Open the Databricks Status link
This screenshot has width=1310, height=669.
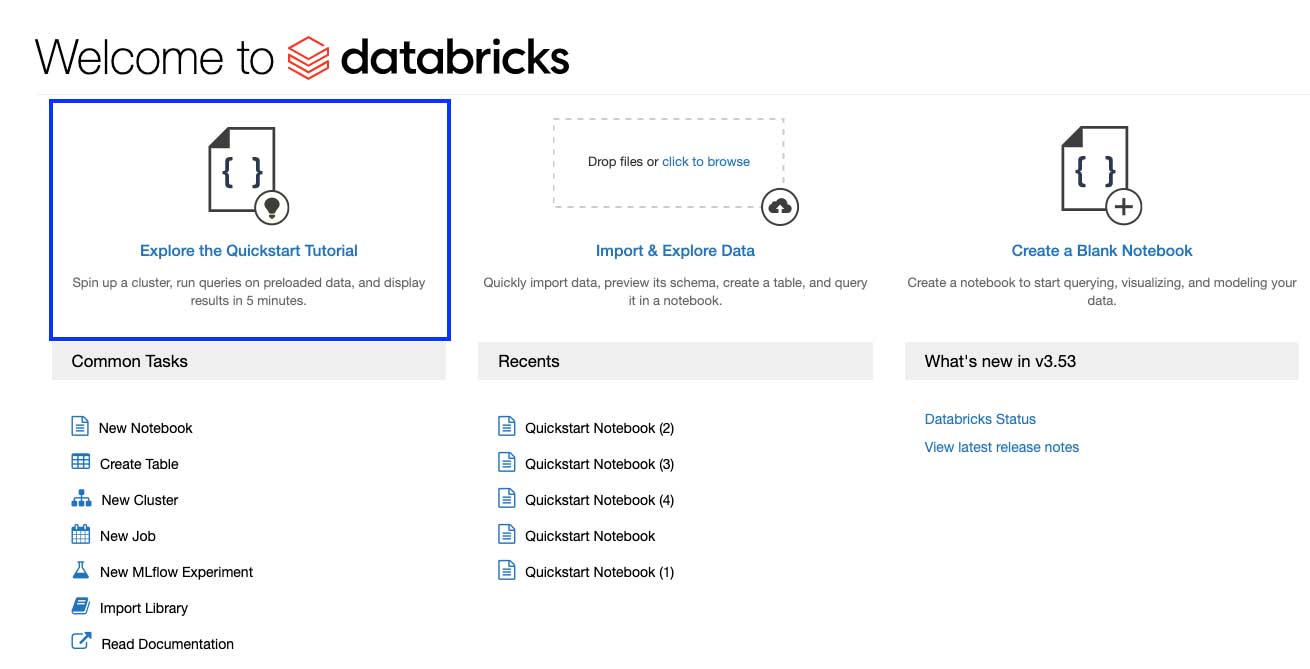[980, 419]
